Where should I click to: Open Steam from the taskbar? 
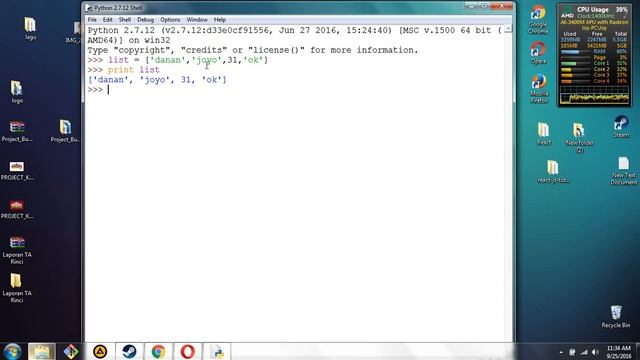coord(129,351)
